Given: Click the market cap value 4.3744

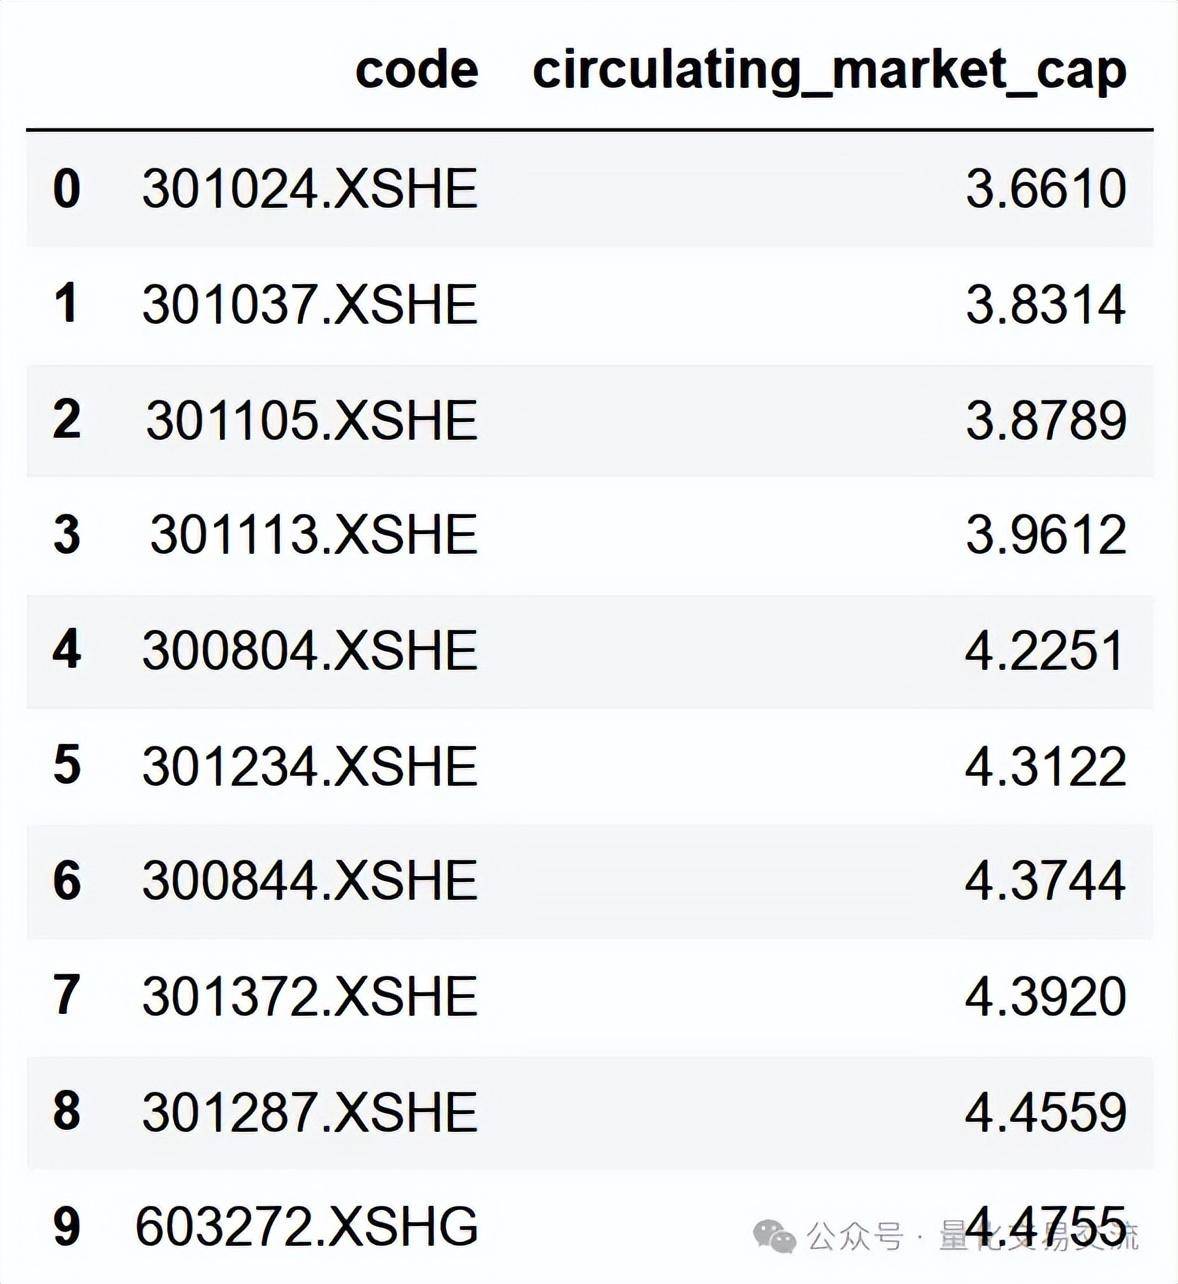Looking at the screenshot, I should [1046, 881].
